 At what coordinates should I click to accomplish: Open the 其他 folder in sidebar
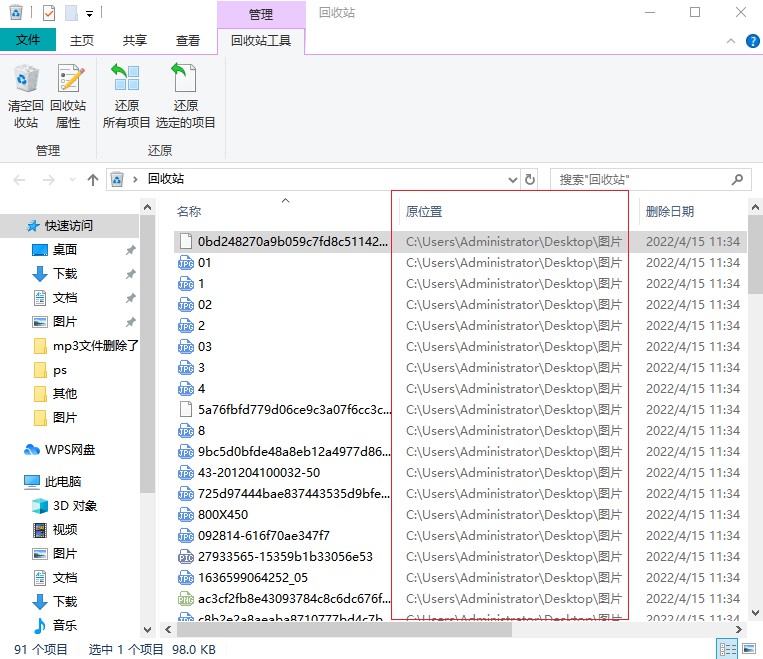[65, 393]
